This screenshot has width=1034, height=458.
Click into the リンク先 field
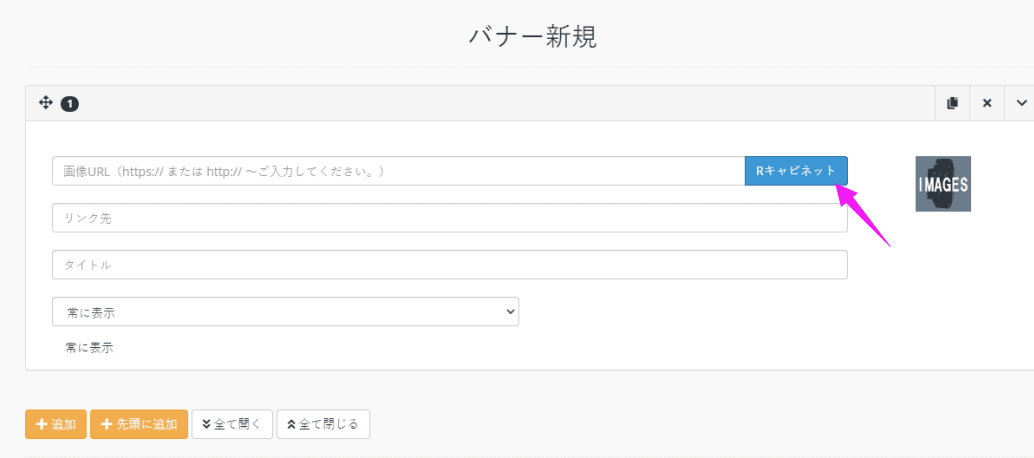pos(450,218)
